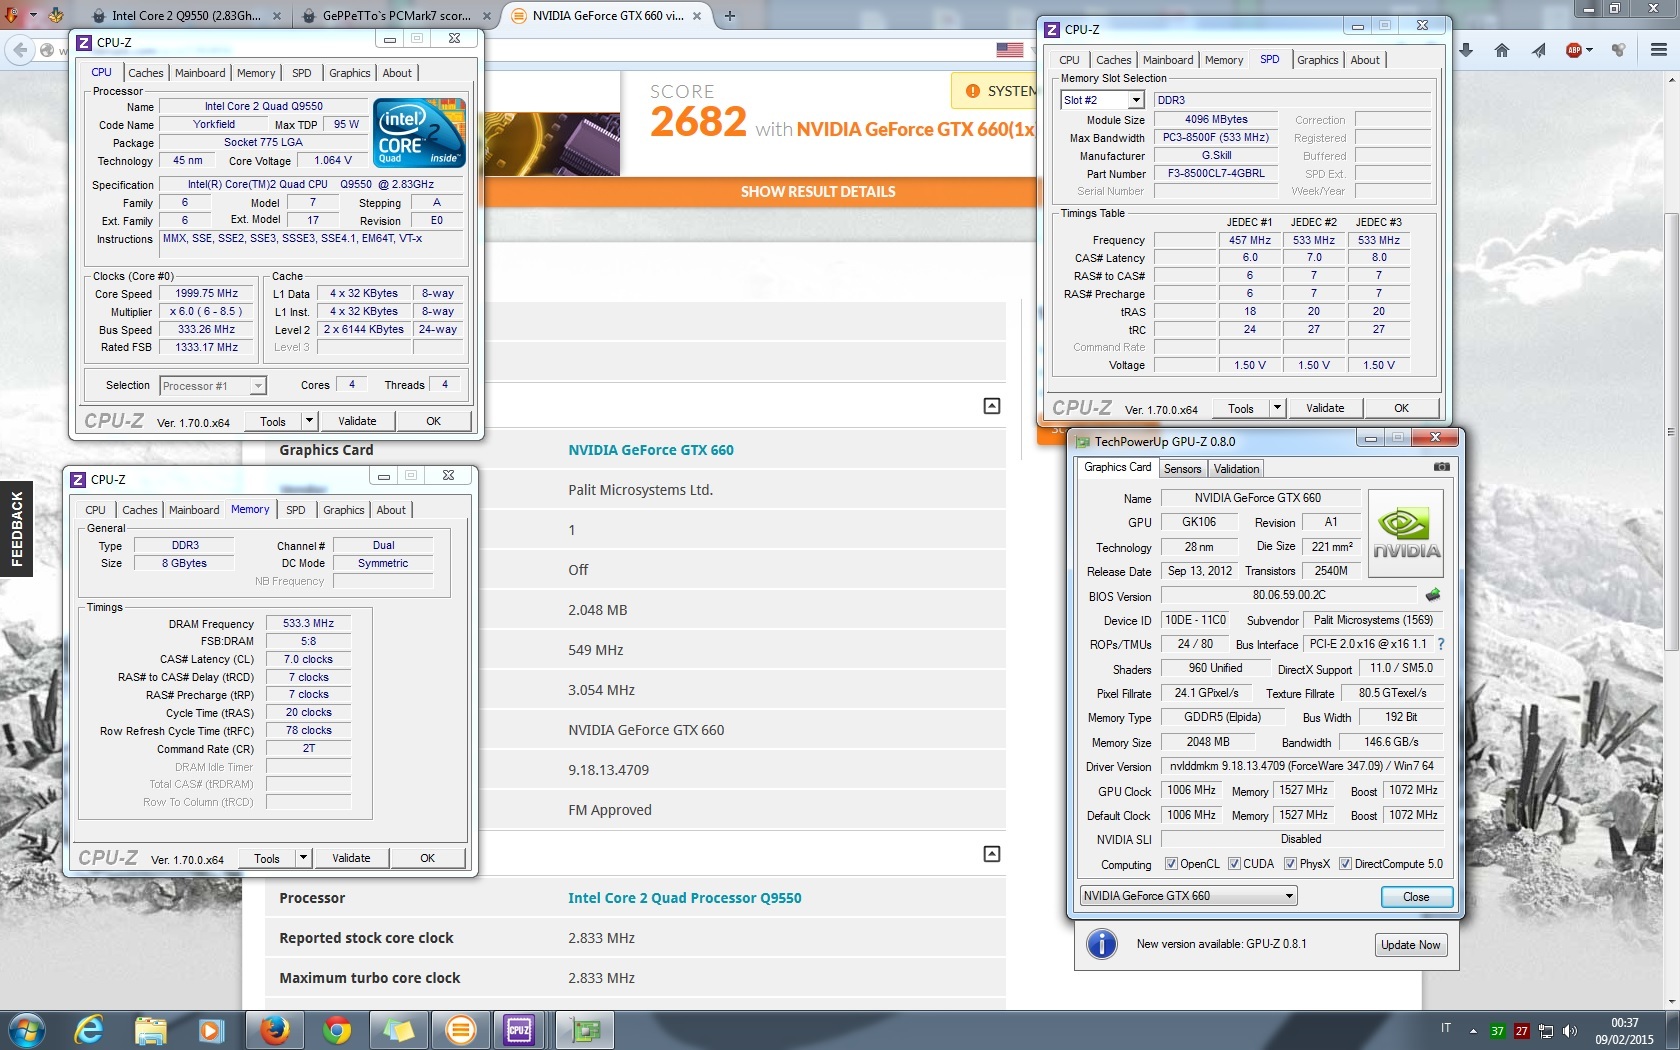The height and width of the screenshot is (1050, 1680).
Task: Toggle PhysX checkbox in GPU-Z
Action: coord(1290,864)
